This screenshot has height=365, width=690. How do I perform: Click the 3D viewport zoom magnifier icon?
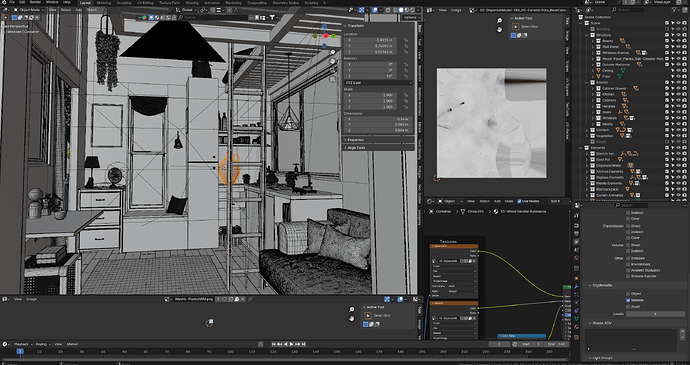click(x=333, y=52)
